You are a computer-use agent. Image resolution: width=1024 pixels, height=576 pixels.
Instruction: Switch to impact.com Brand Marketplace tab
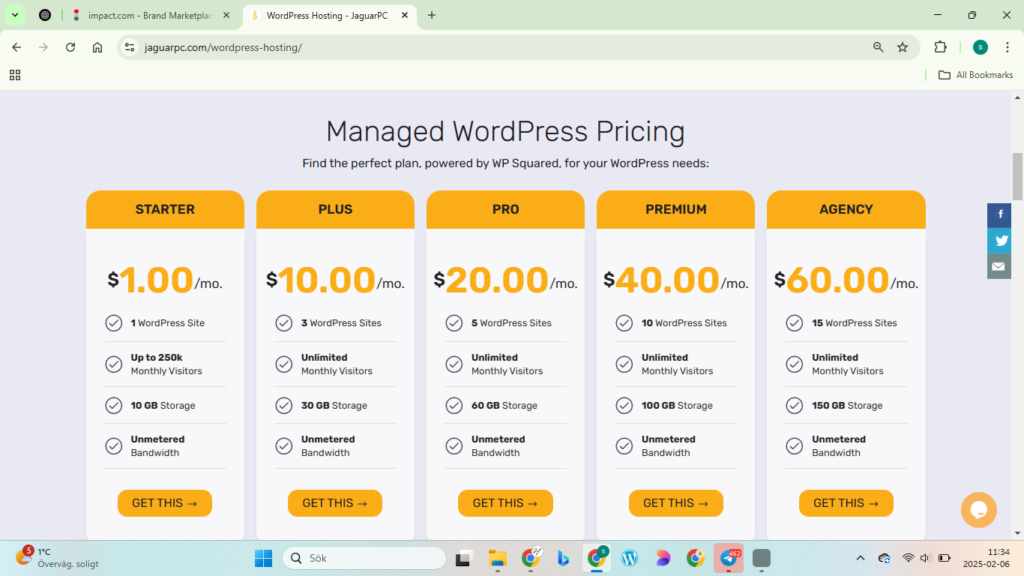[150, 15]
